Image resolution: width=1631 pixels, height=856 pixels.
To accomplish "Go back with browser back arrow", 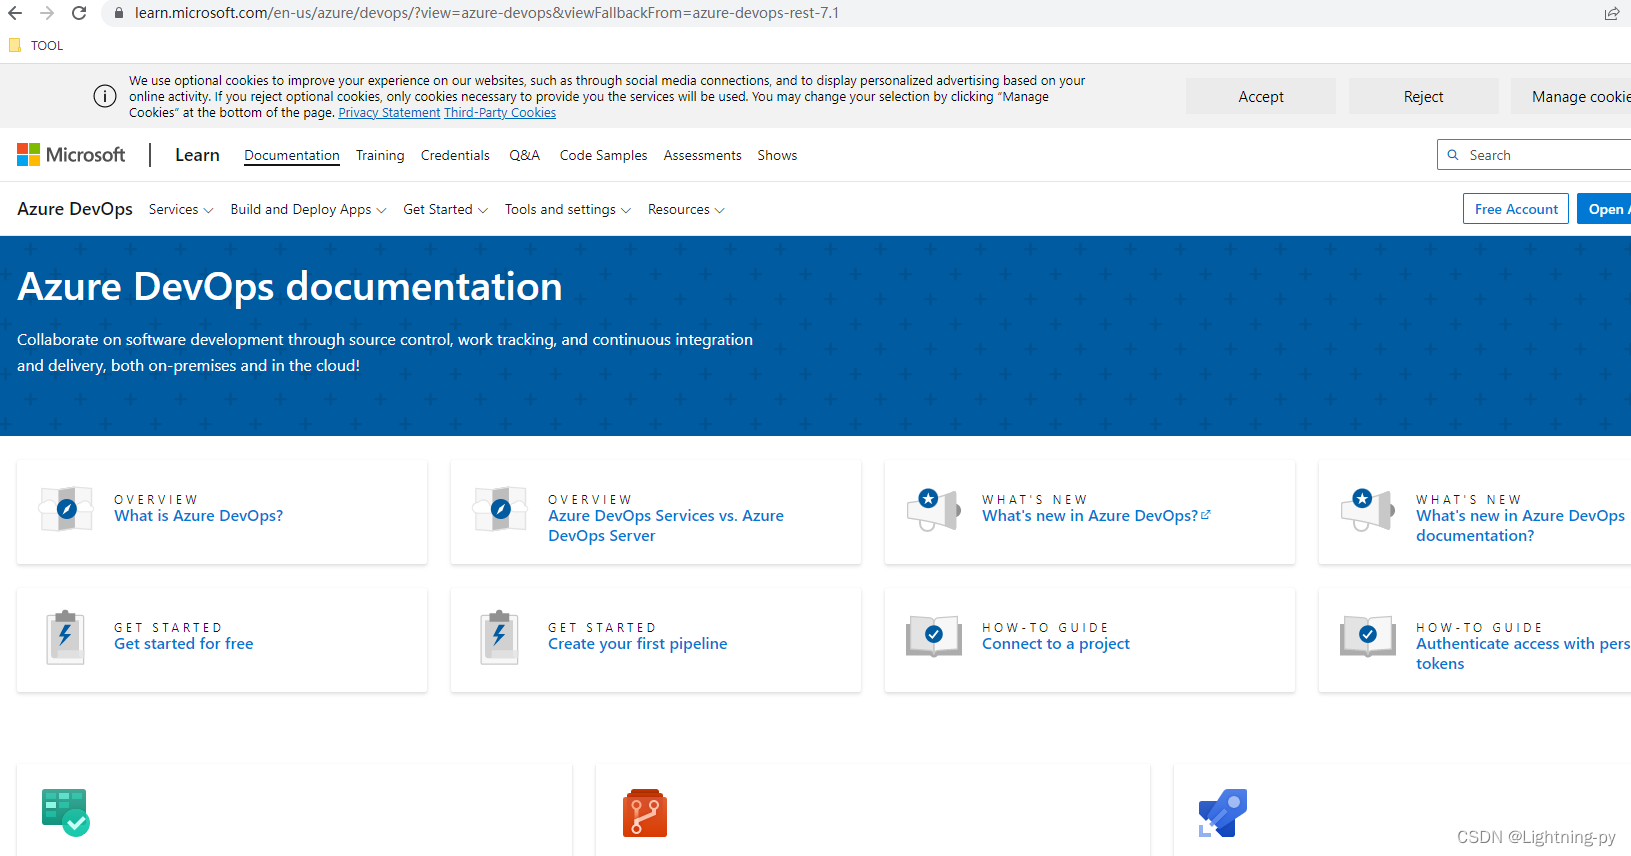I will [15, 13].
